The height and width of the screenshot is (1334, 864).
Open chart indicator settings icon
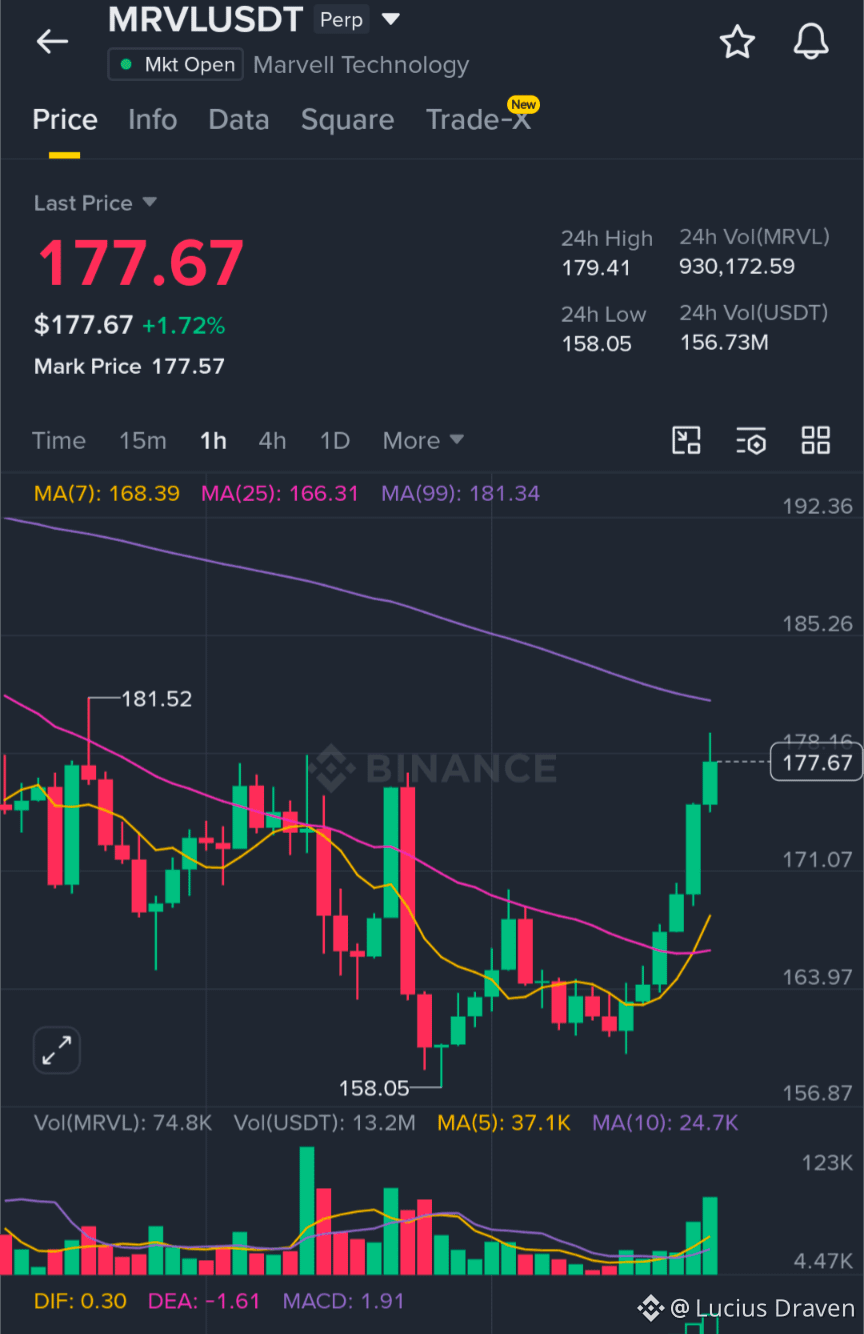(x=751, y=440)
